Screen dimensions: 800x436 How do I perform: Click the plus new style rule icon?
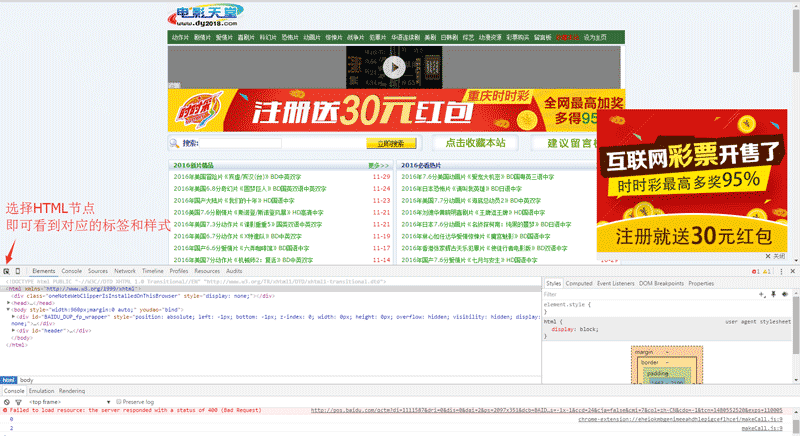tap(762, 294)
